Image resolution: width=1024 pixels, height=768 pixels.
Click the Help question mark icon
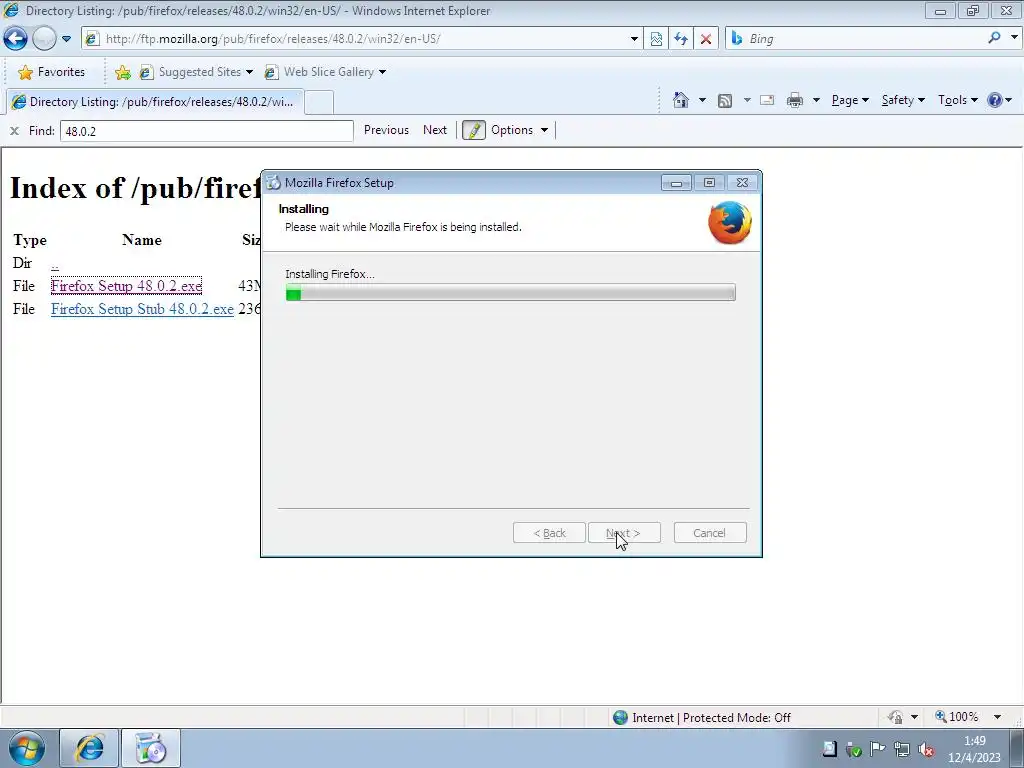pos(995,100)
